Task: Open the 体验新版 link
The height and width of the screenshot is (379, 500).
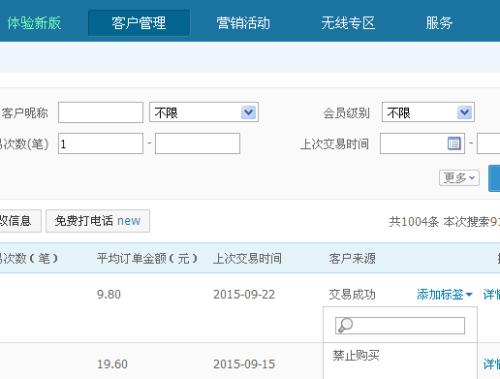Action: click(34, 23)
